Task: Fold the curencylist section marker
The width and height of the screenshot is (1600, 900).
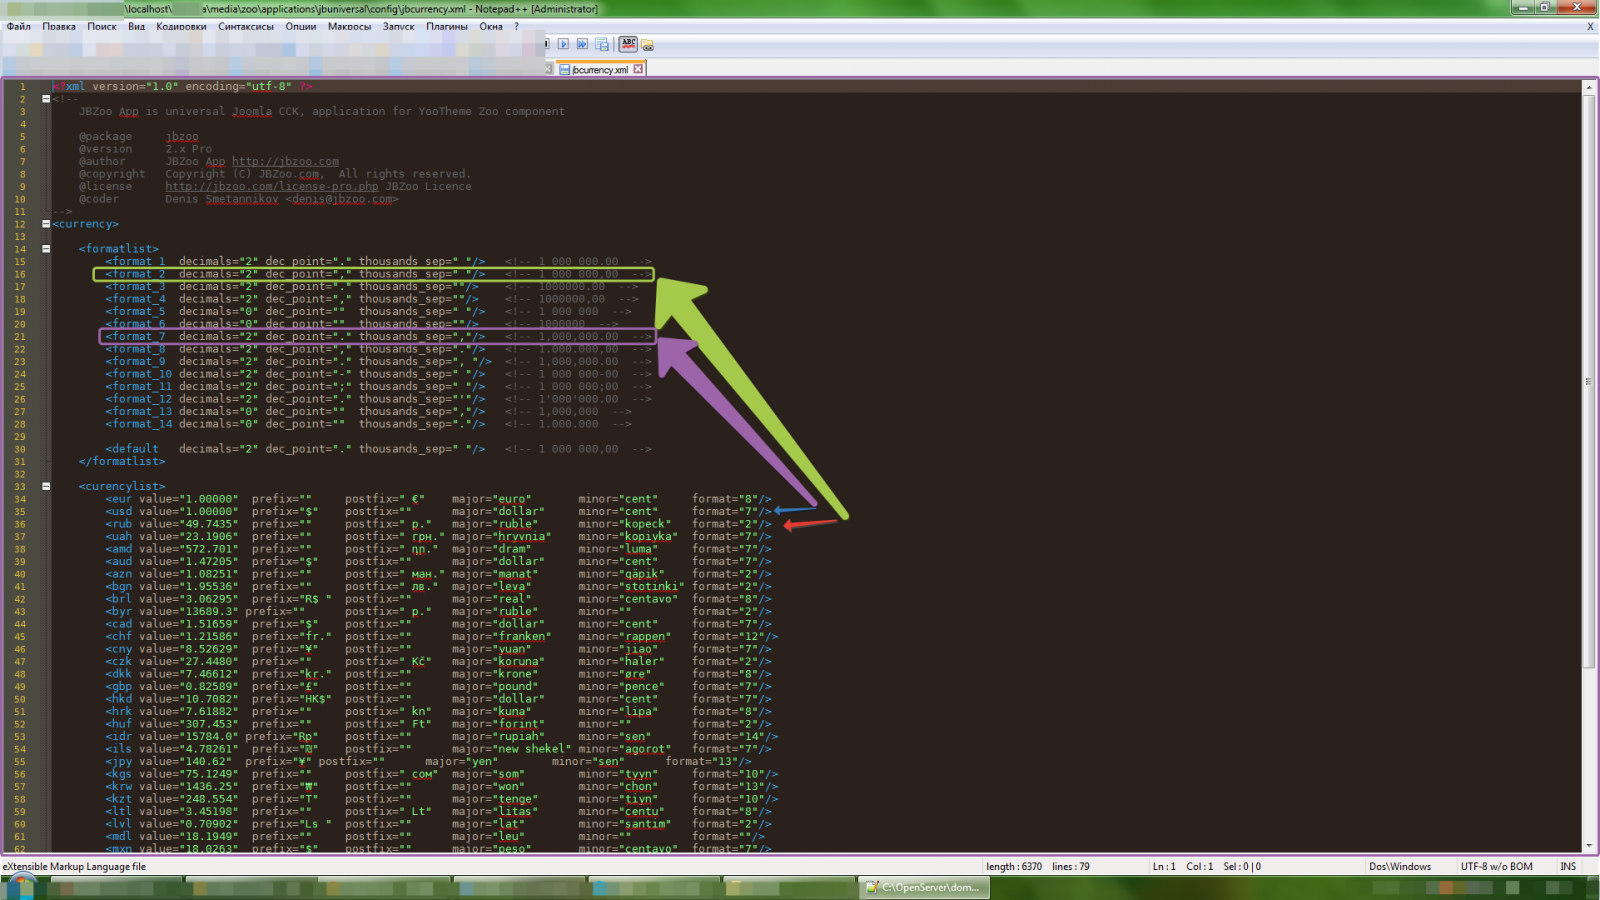Action: 46,487
